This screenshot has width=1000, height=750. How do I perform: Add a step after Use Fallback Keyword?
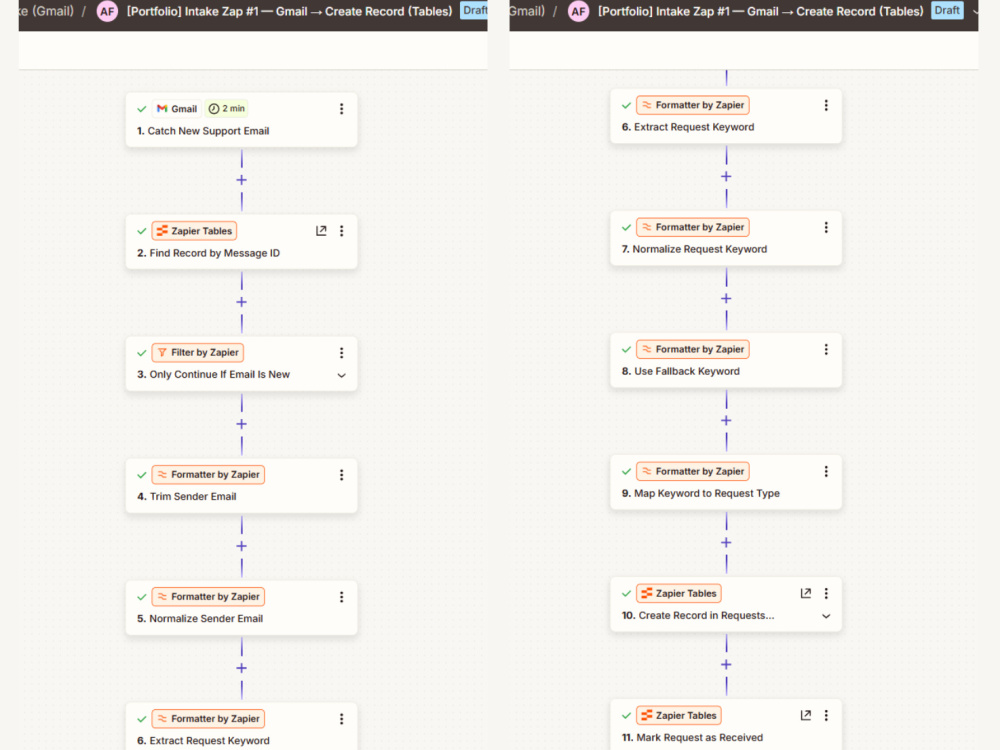pyautogui.click(x=726, y=420)
